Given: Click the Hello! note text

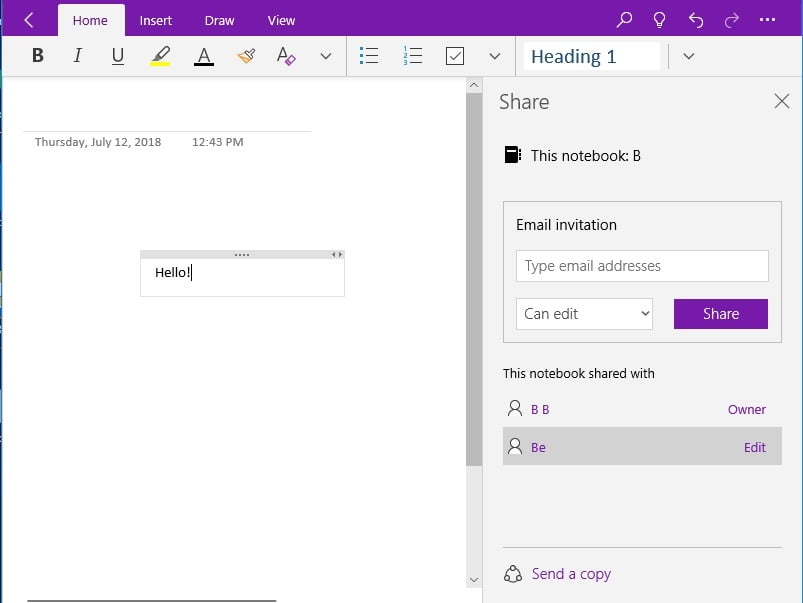Looking at the screenshot, I should (173, 272).
